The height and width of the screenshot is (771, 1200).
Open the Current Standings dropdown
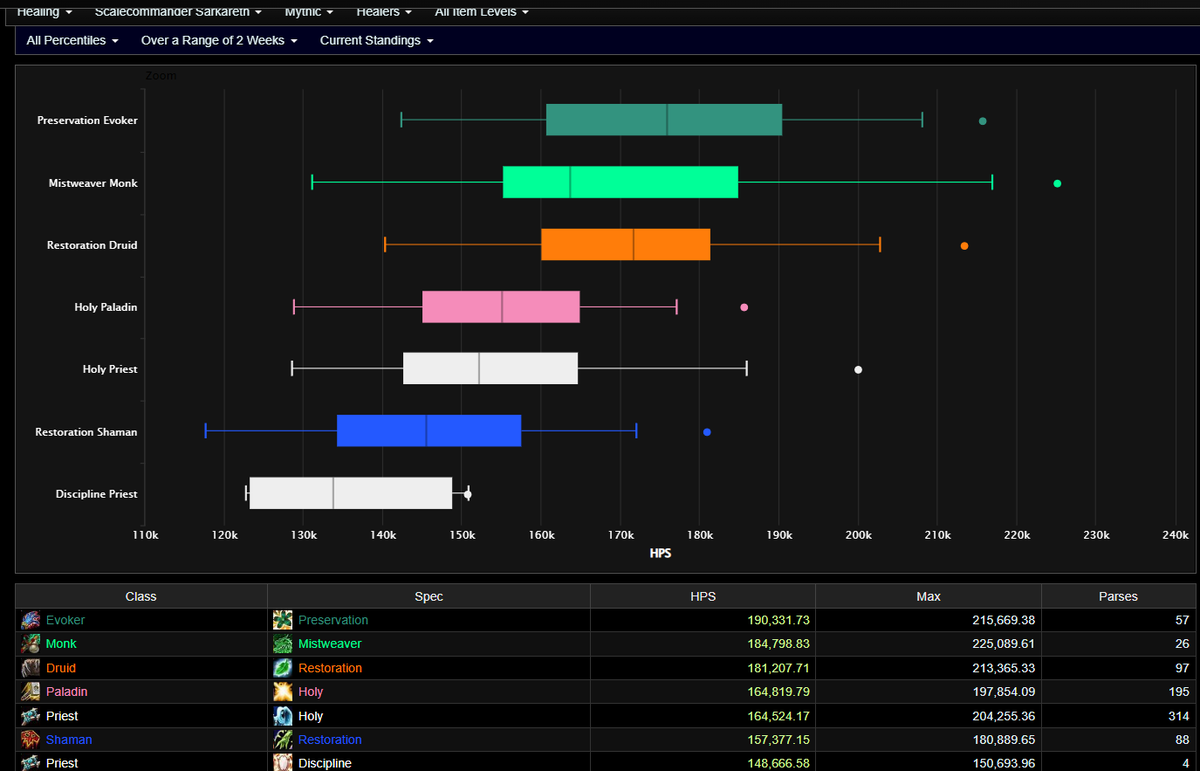tap(377, 41)
